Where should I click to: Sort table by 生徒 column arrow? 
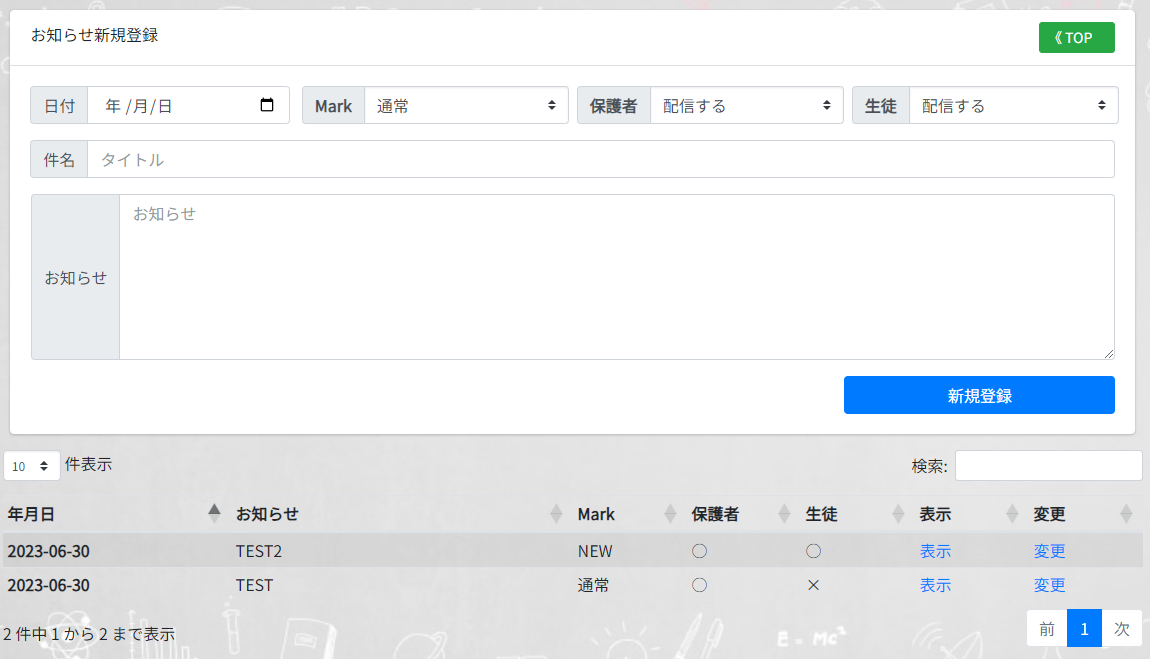[898, 514]
